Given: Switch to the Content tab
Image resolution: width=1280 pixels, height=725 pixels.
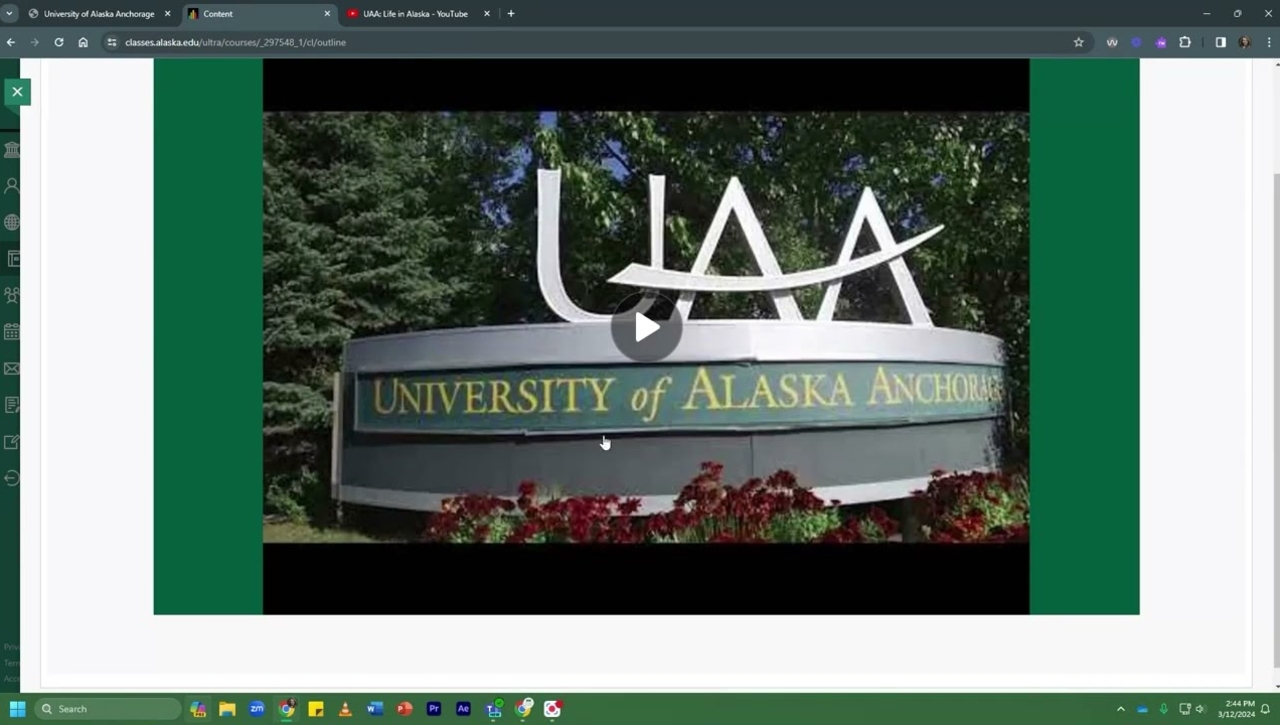Looking at the screenshot, I should 259,14.
